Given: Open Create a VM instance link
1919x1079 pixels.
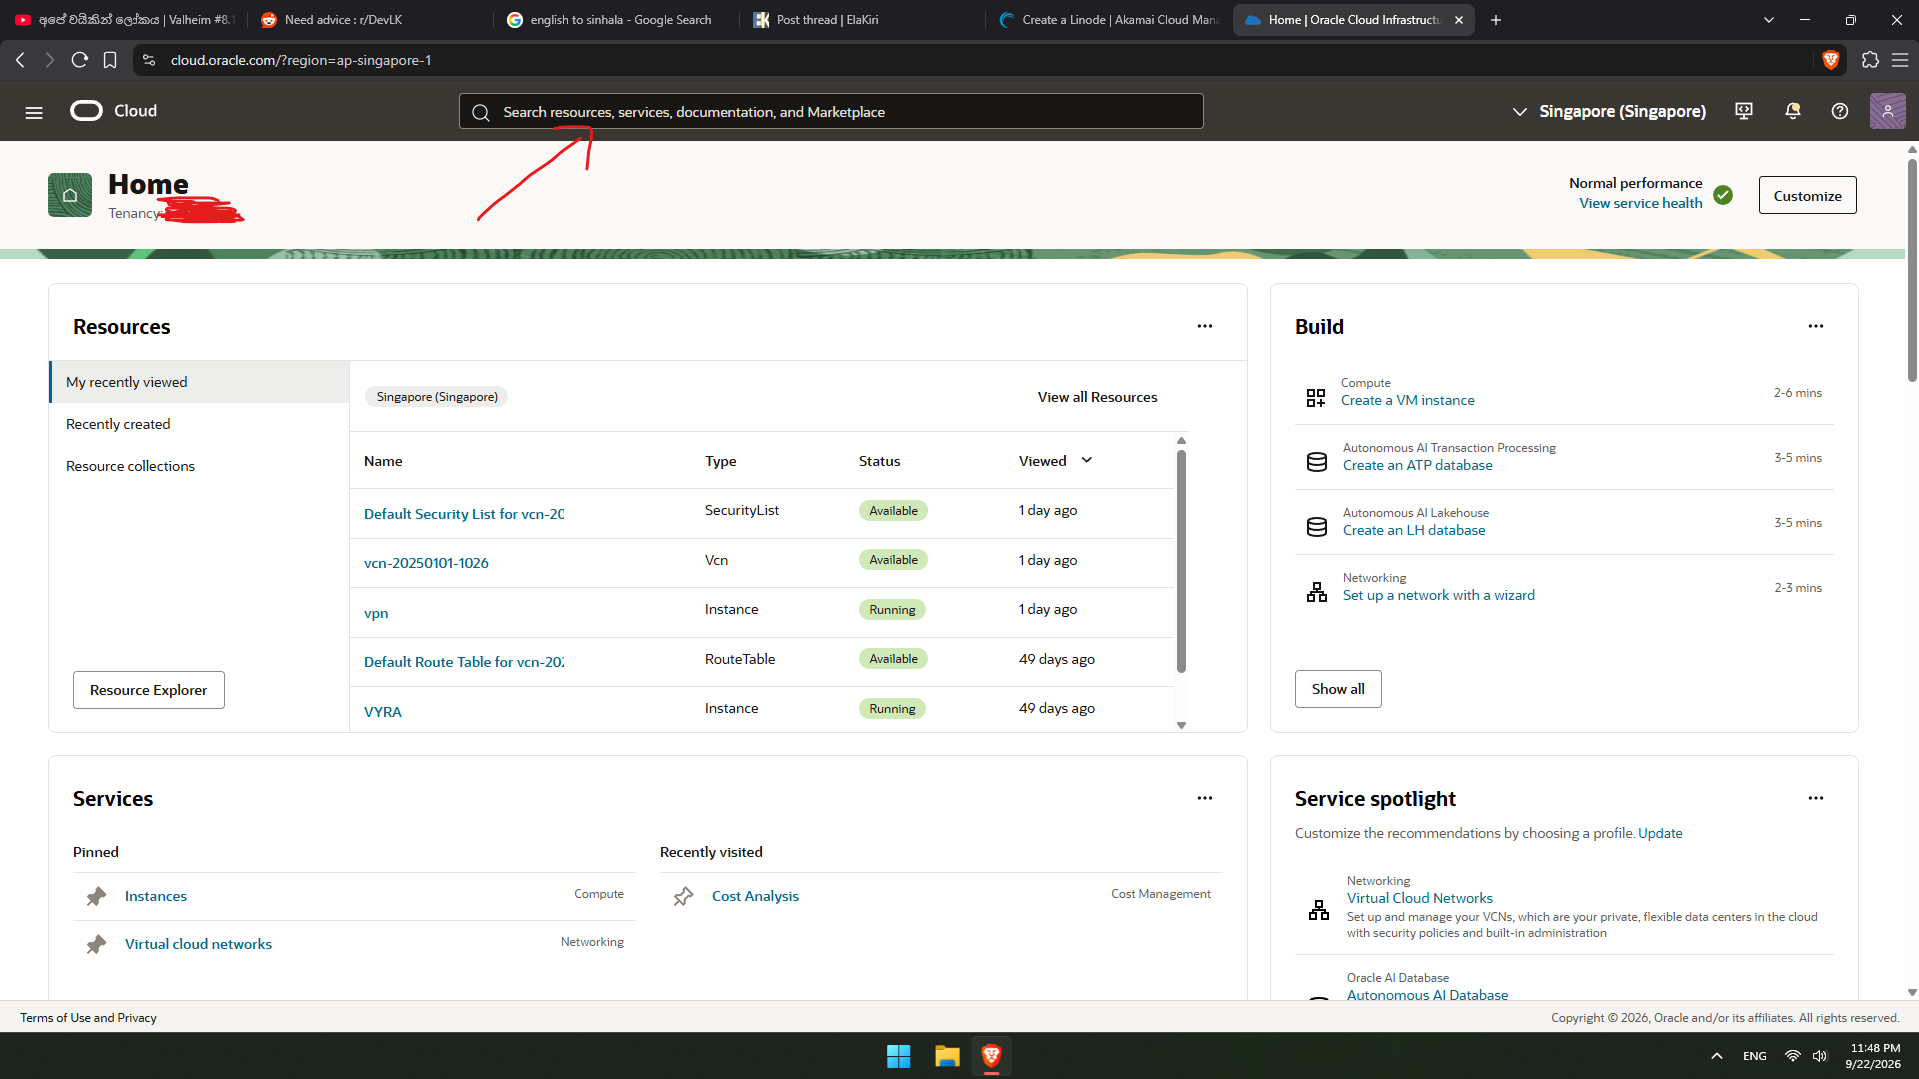Looking at the screenshot, I should pyautogui.click(x=1407, y=400).
